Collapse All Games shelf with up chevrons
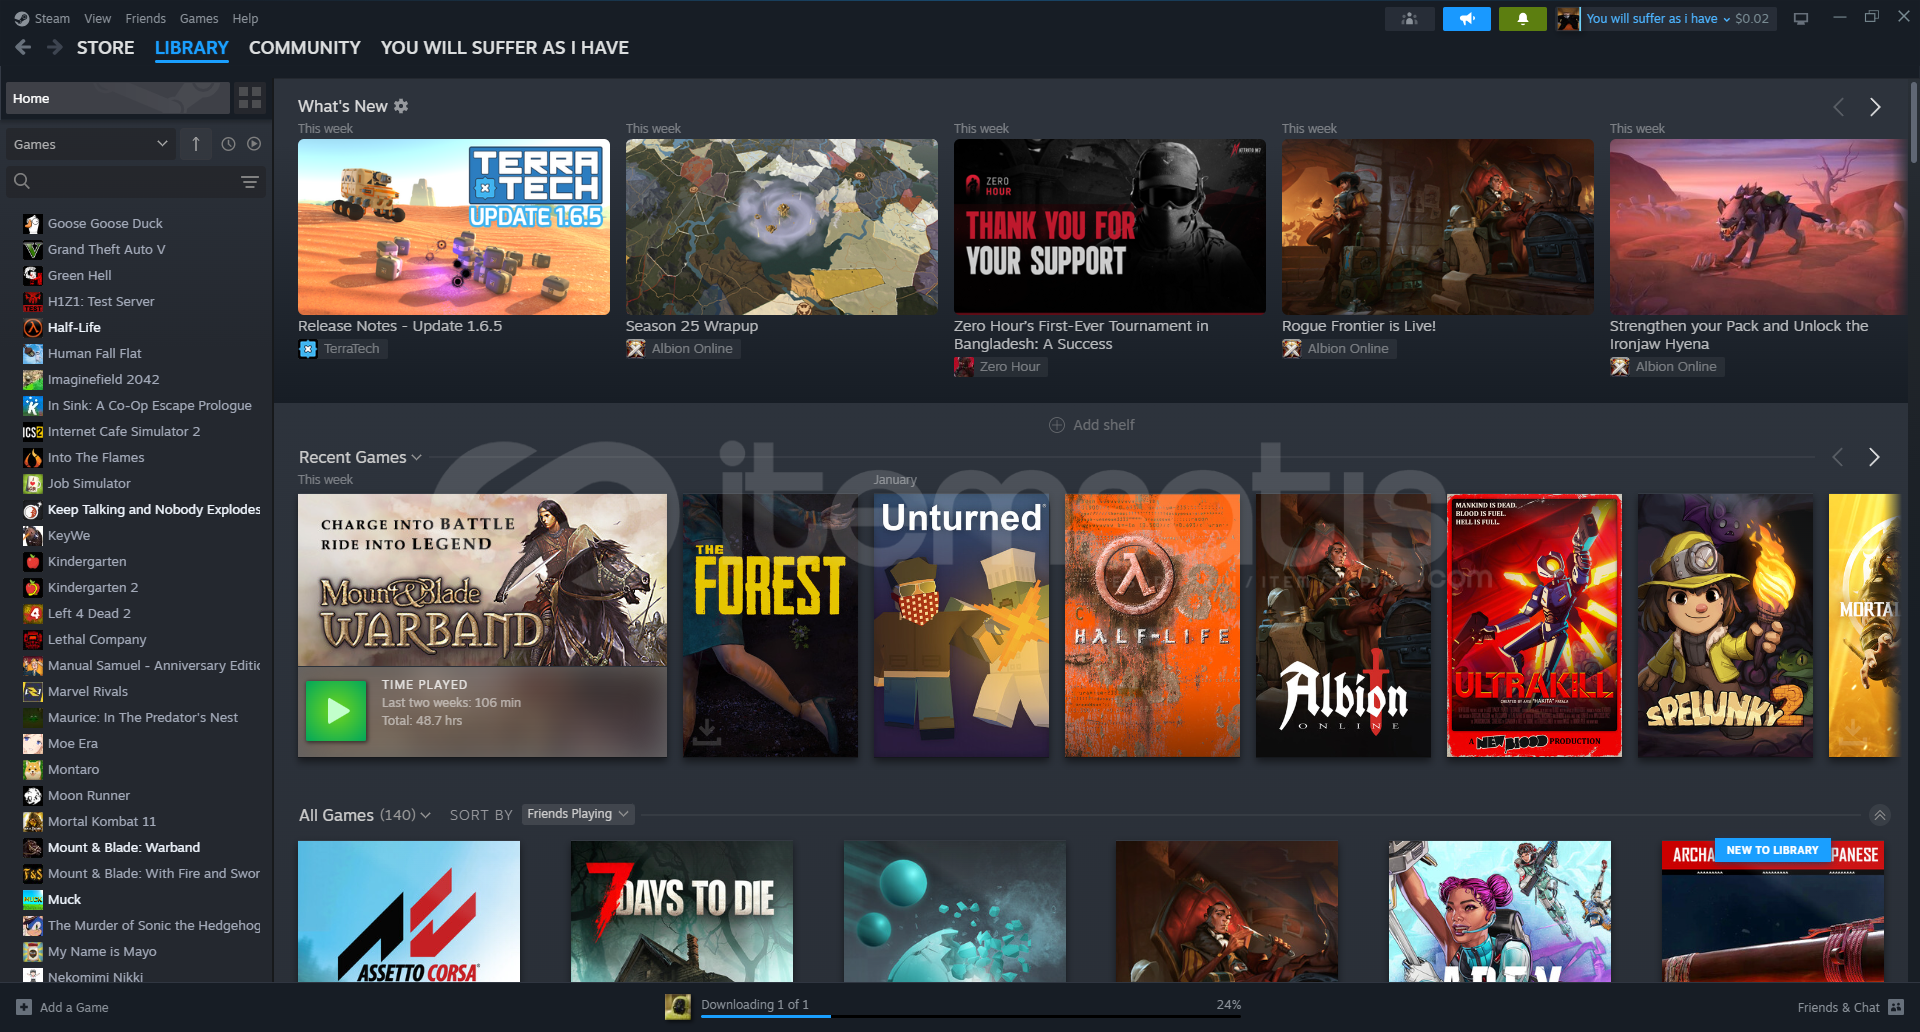The image size is (1920, 1032). coord(1880,815)
